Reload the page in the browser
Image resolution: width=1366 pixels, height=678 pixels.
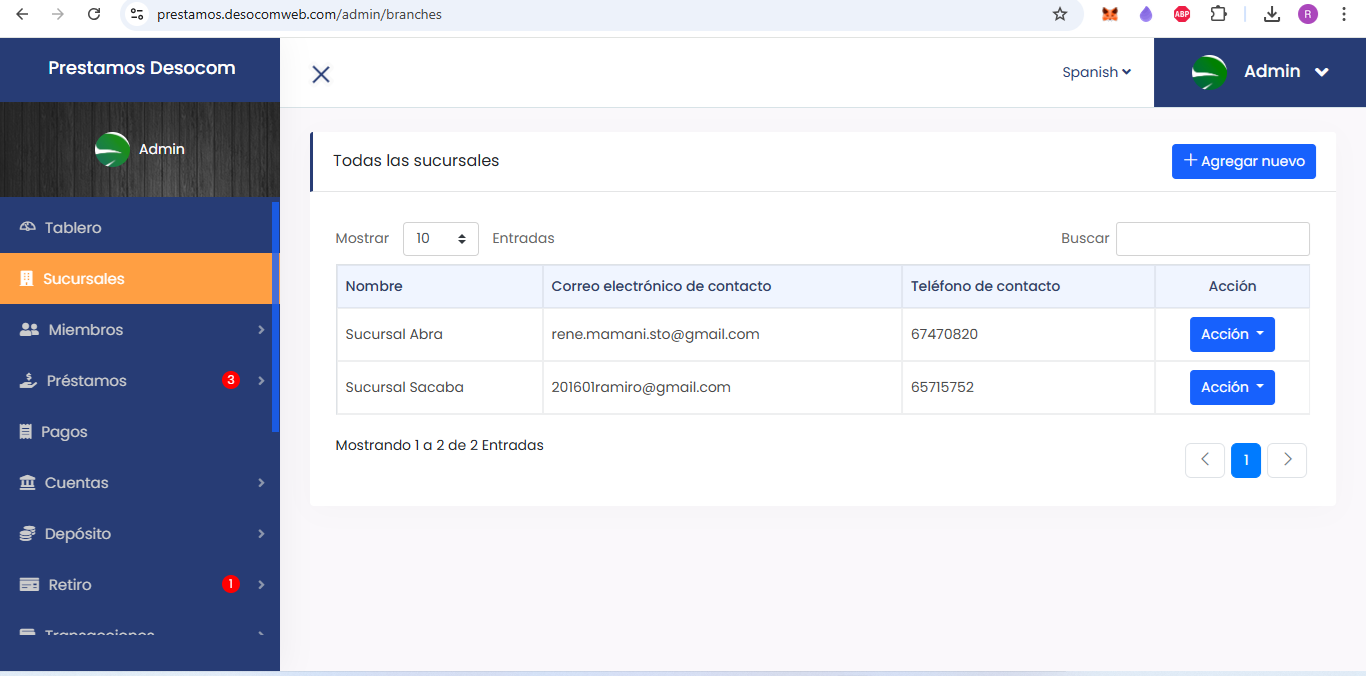click(94, 14)
